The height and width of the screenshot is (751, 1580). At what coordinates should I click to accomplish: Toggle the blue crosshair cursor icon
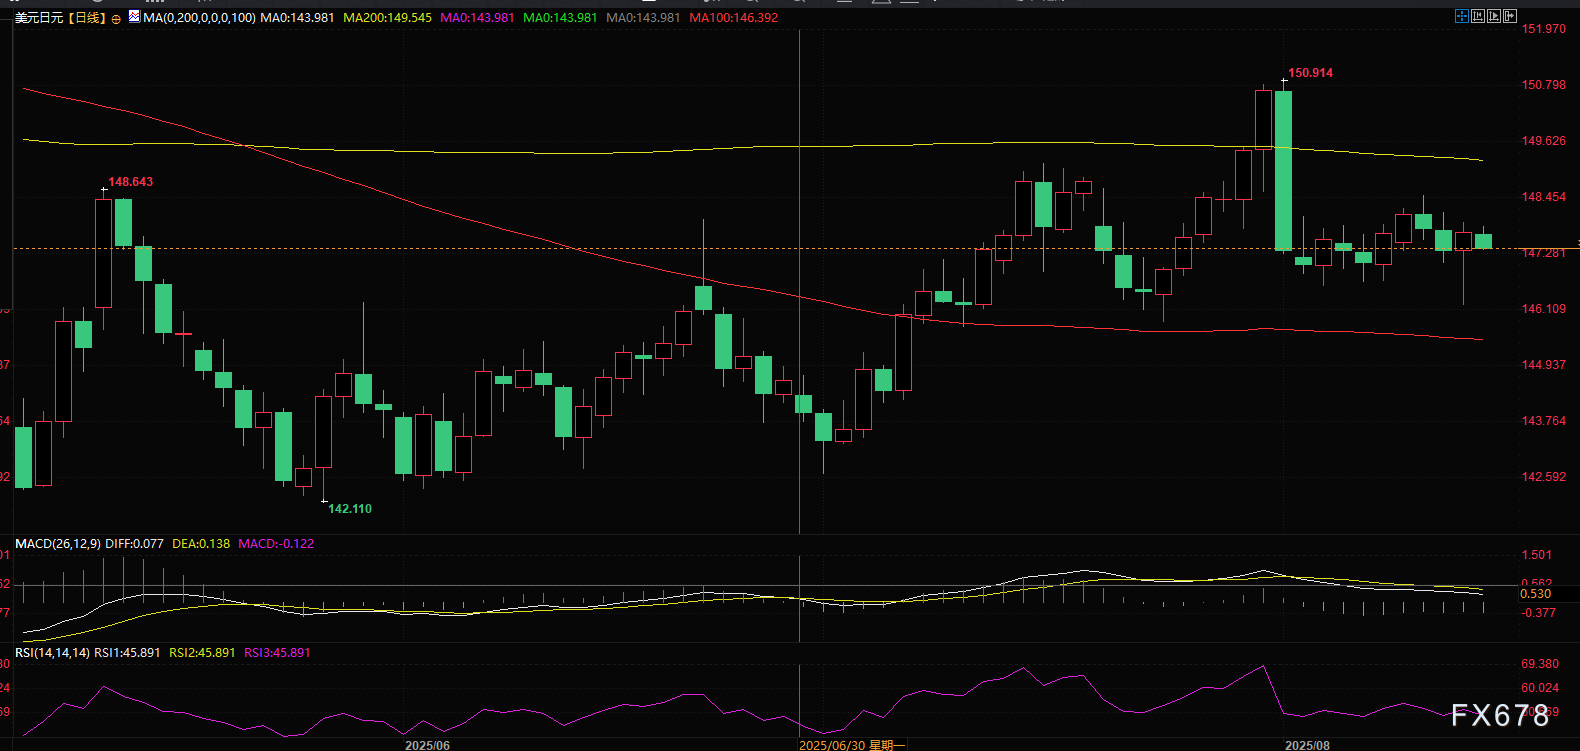coord(1462,16)
